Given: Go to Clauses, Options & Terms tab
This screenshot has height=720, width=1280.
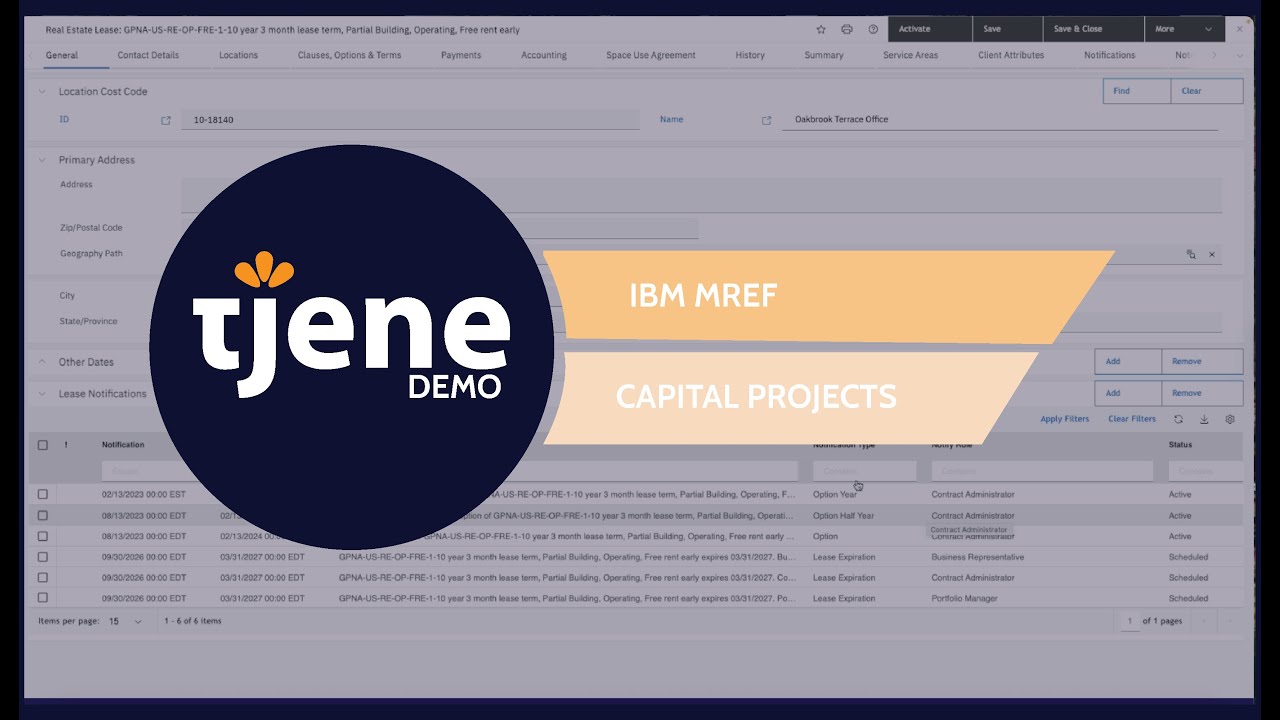Looking at the screenshot, I should click(349, 55).
